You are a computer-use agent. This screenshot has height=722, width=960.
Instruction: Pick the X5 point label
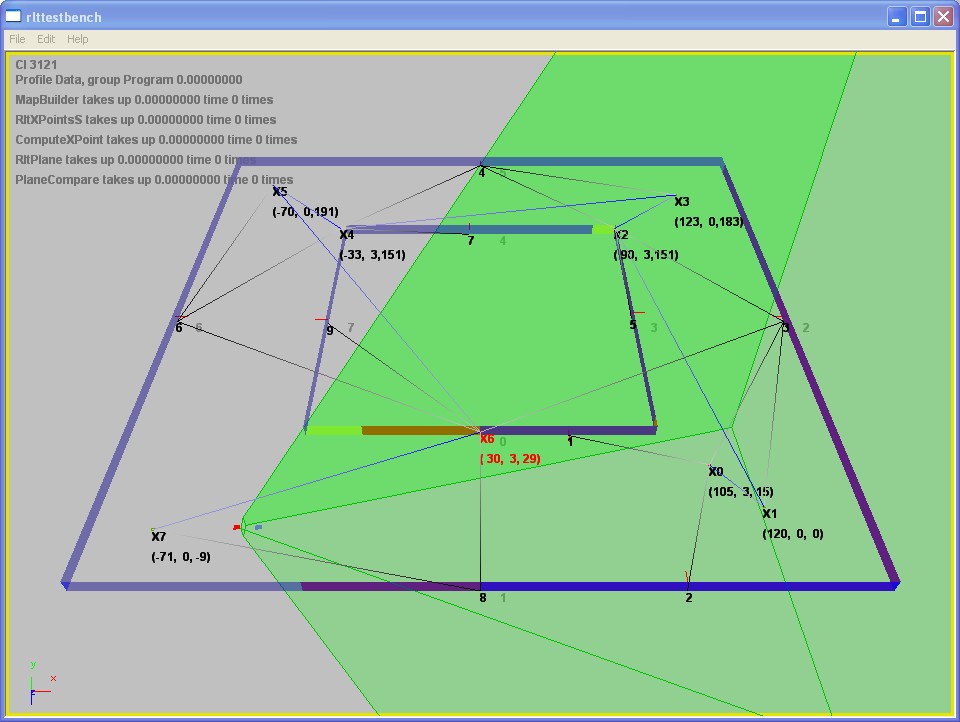pos(280,192)
